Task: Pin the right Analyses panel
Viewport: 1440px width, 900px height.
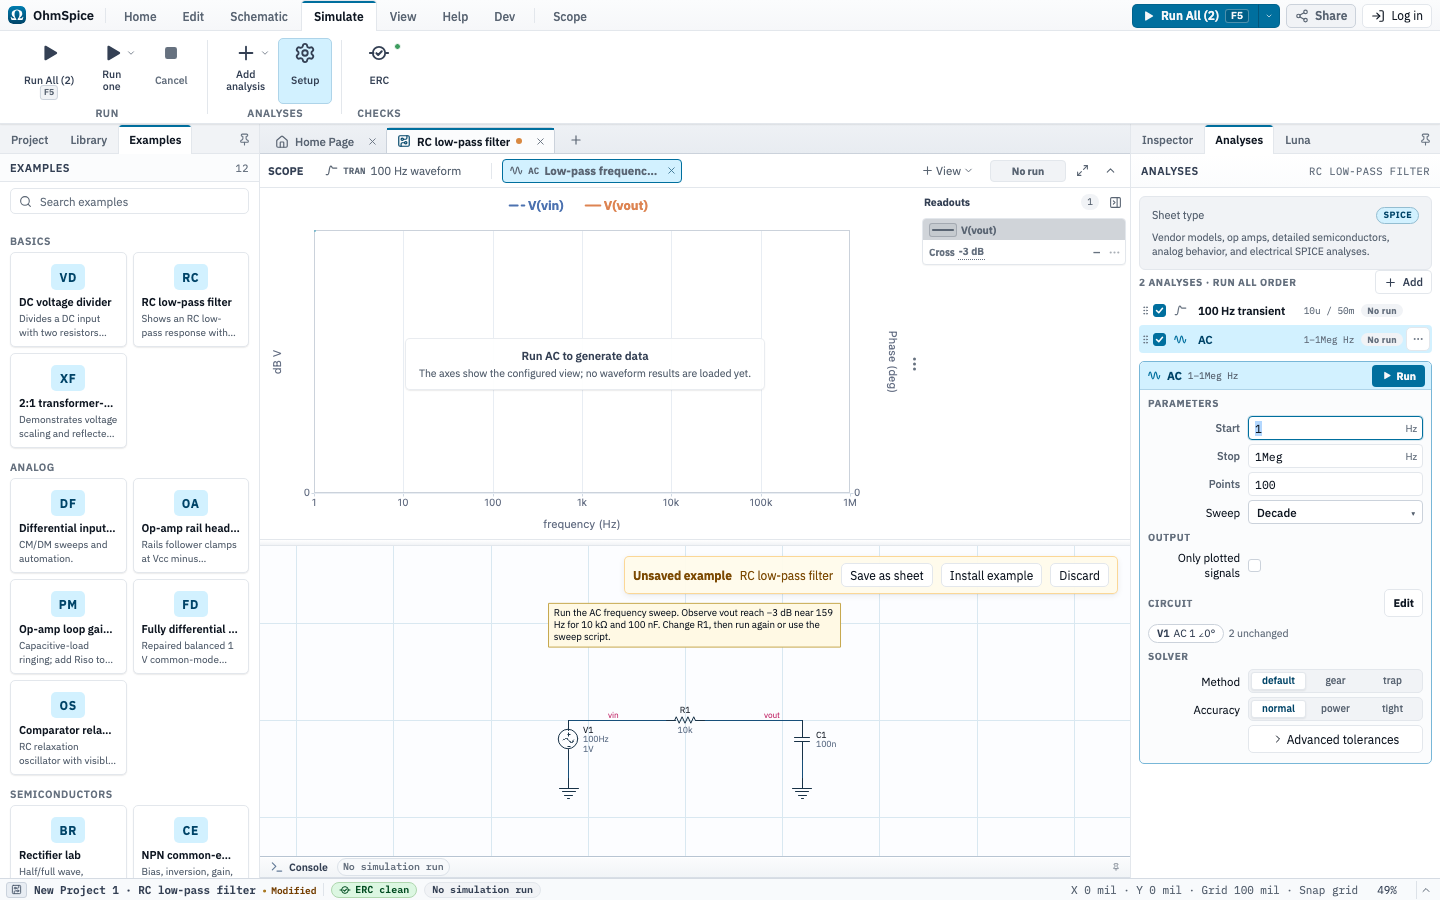Action: click(x=1425, y=140)
